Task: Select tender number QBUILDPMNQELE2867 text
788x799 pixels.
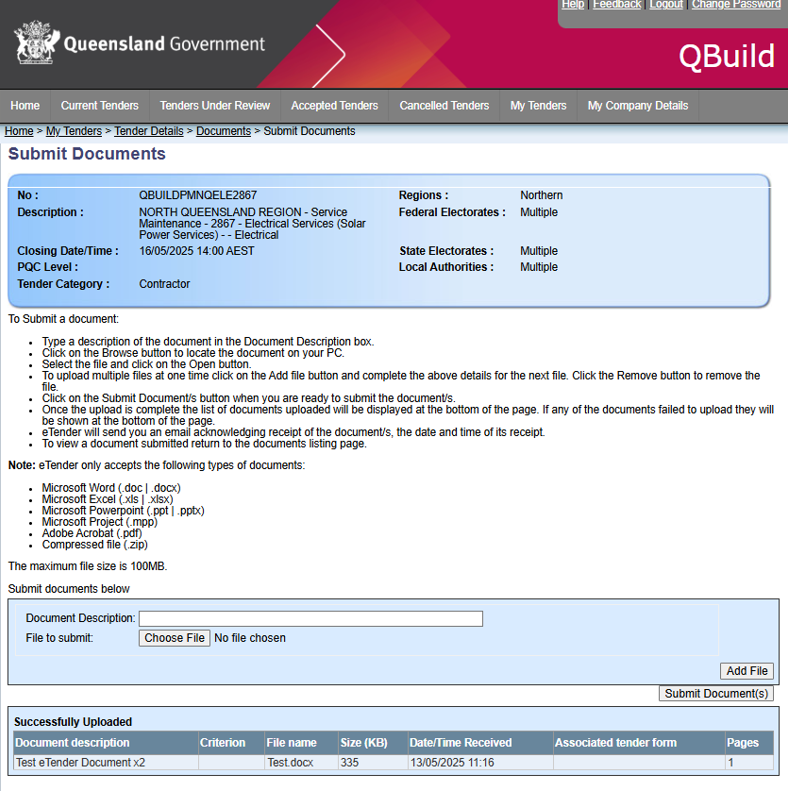Action: click(x=198, y=195)
